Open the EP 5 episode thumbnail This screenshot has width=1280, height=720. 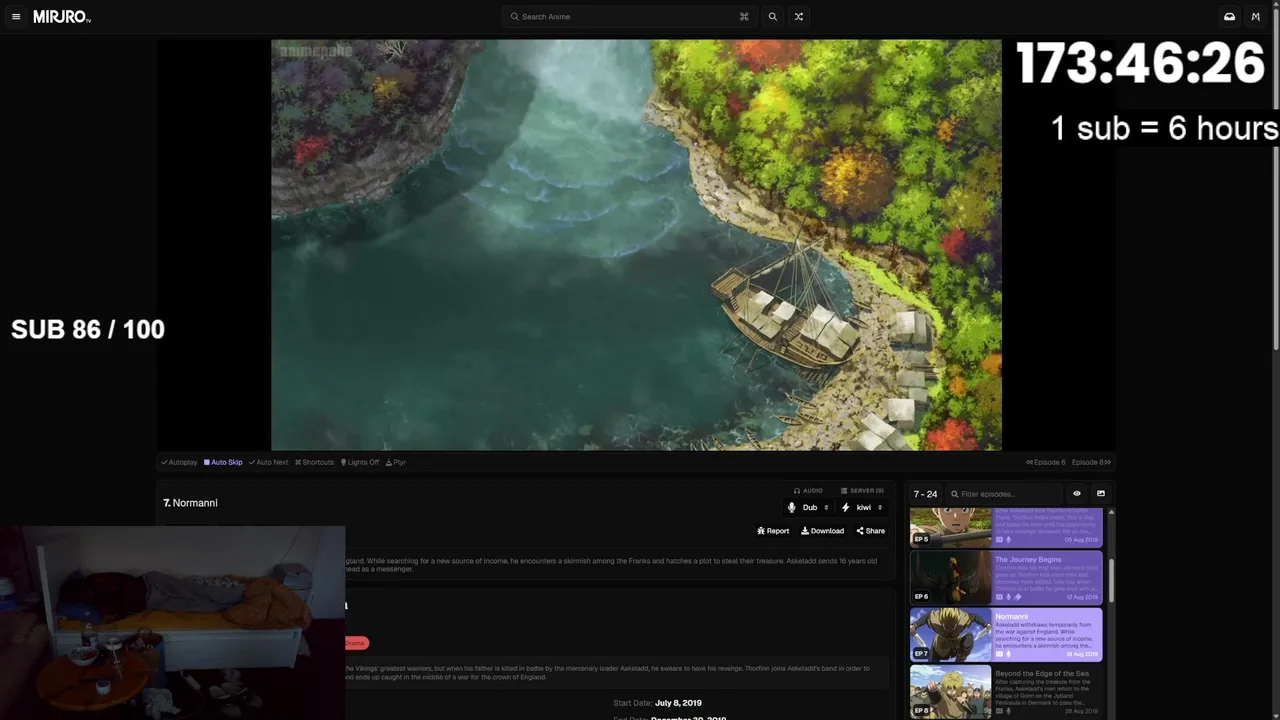click(x=950, y=527)
